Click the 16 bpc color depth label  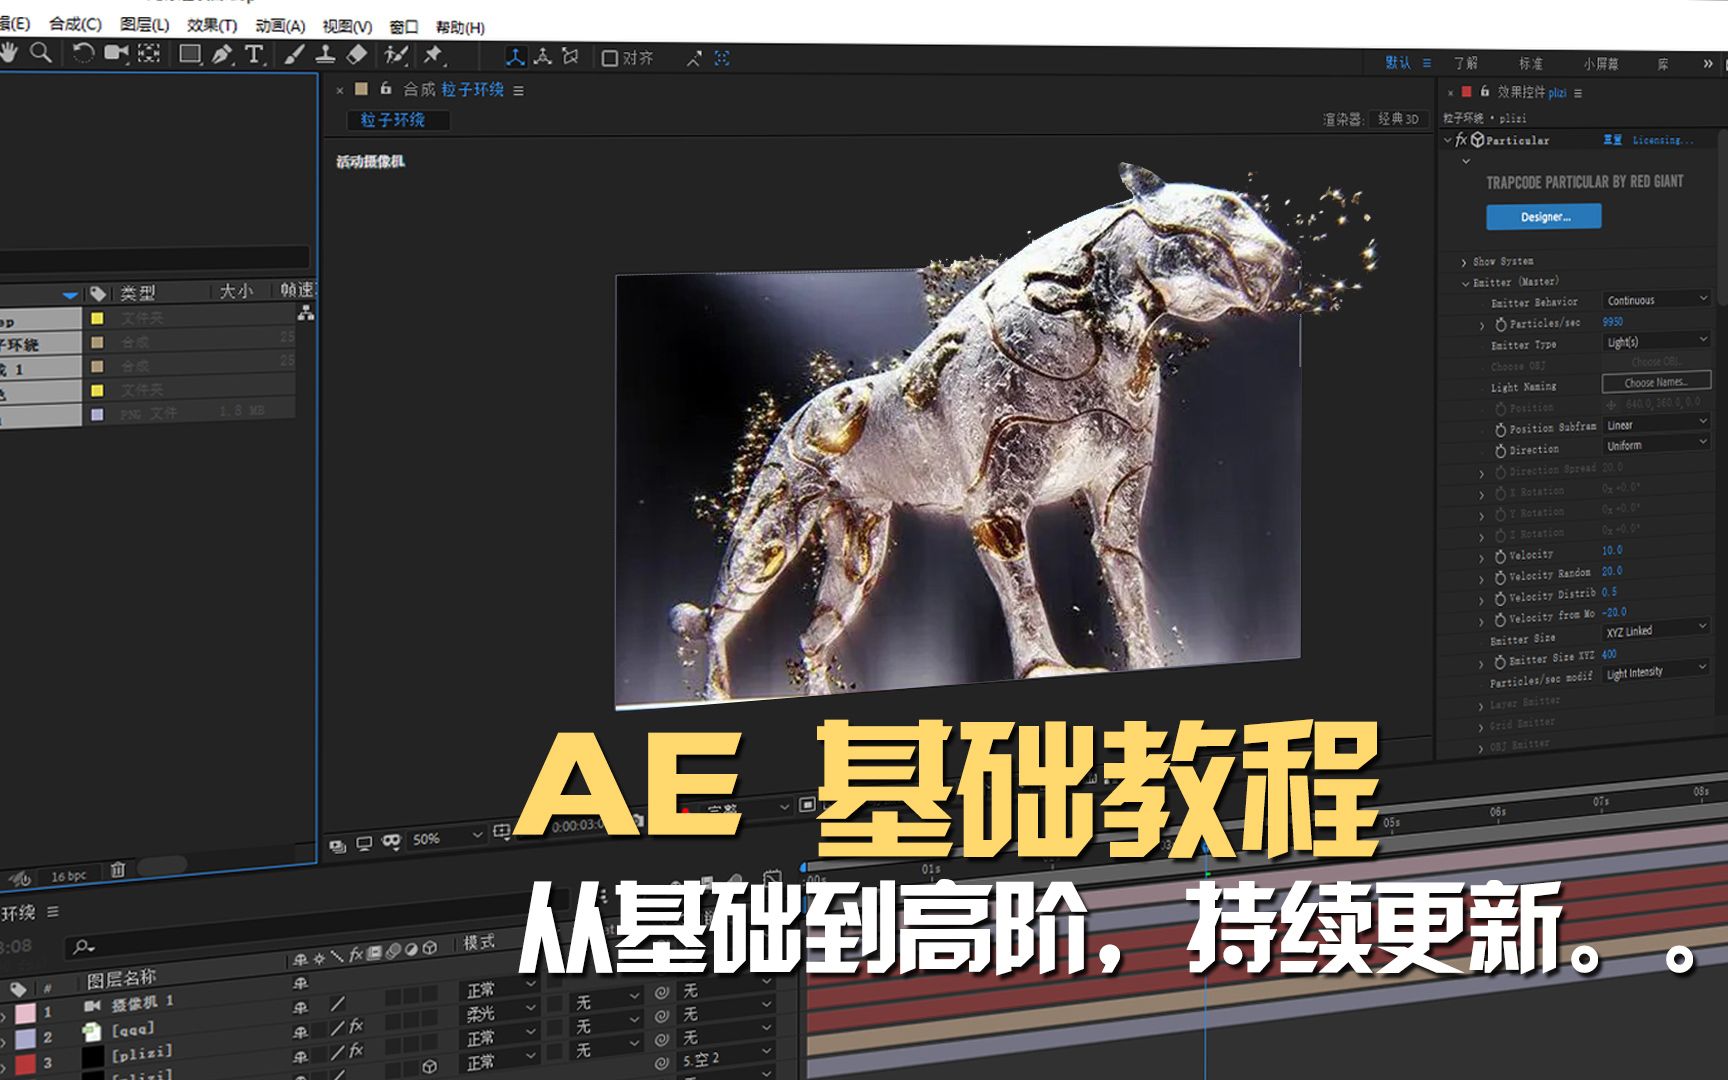tap(69, 876)
